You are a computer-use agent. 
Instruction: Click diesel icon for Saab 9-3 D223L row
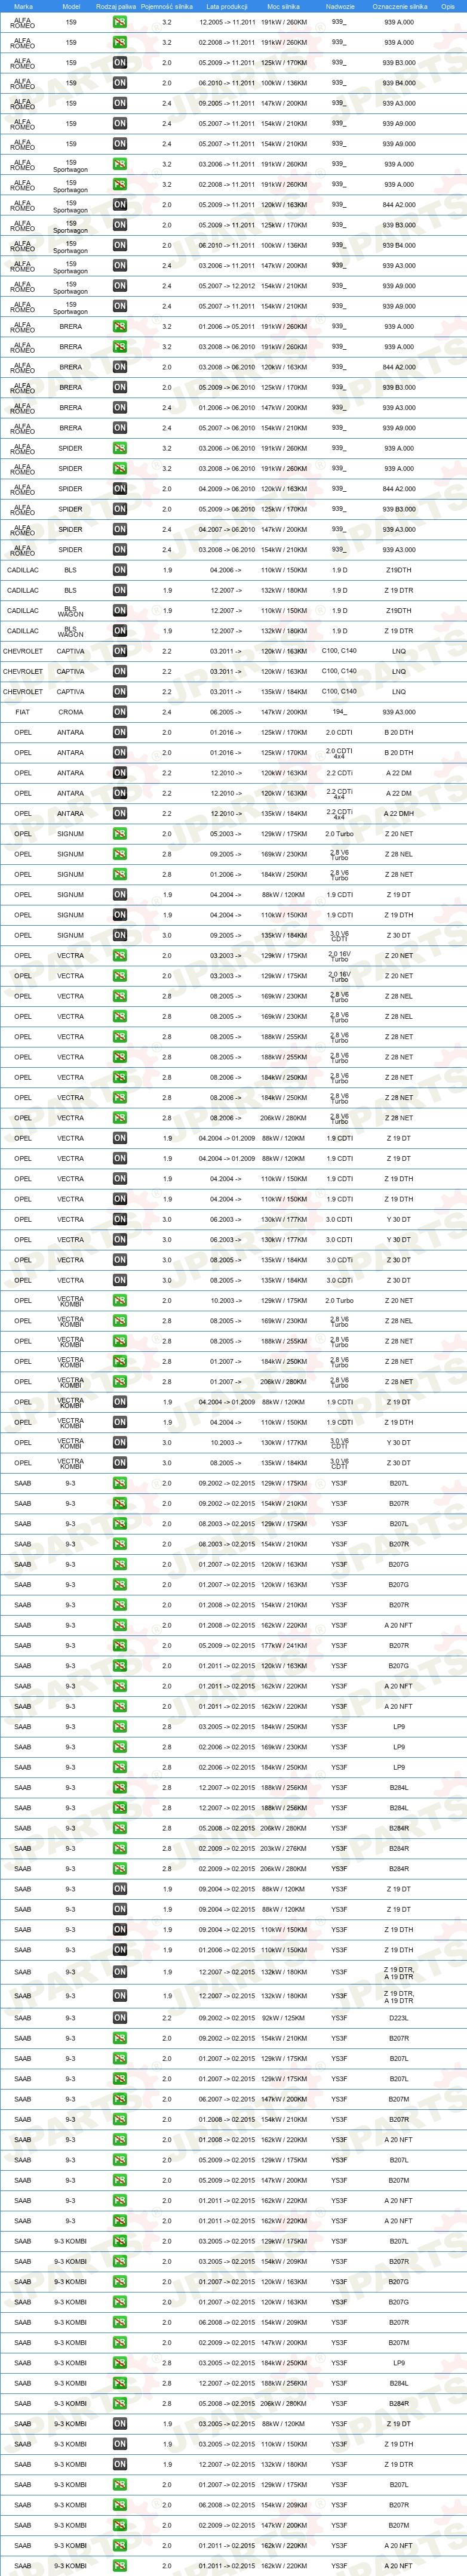tap(120, 2018)
